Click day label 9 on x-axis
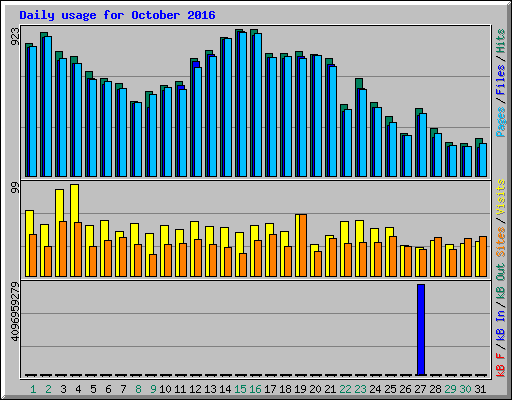Screen dimensions: 512x400 (153, 389)
